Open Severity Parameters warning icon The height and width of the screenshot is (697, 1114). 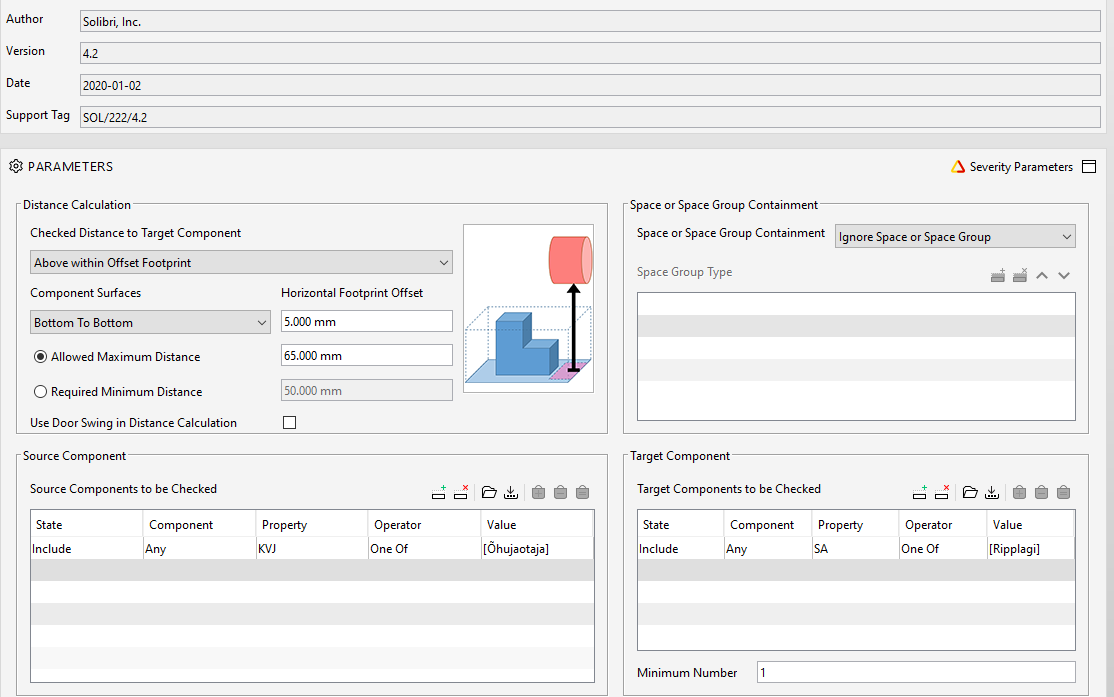click(958, 167)
